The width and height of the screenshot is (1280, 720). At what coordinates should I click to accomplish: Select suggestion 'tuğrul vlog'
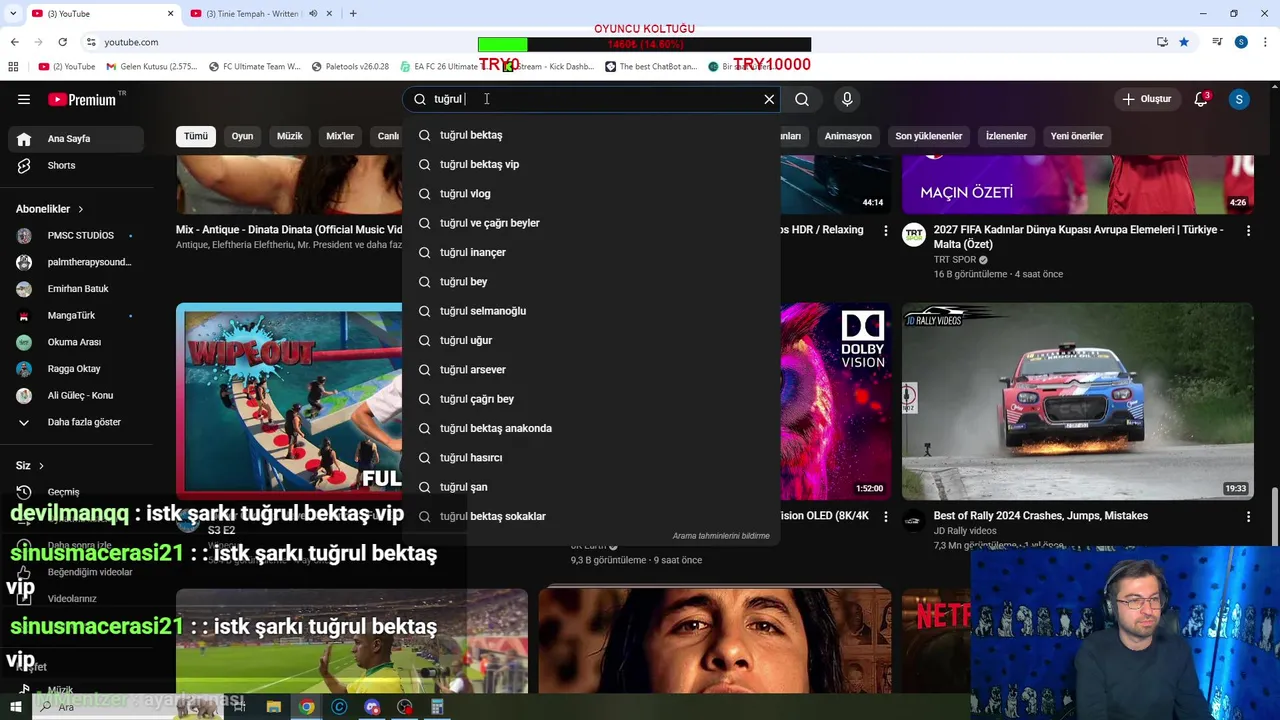591,194
